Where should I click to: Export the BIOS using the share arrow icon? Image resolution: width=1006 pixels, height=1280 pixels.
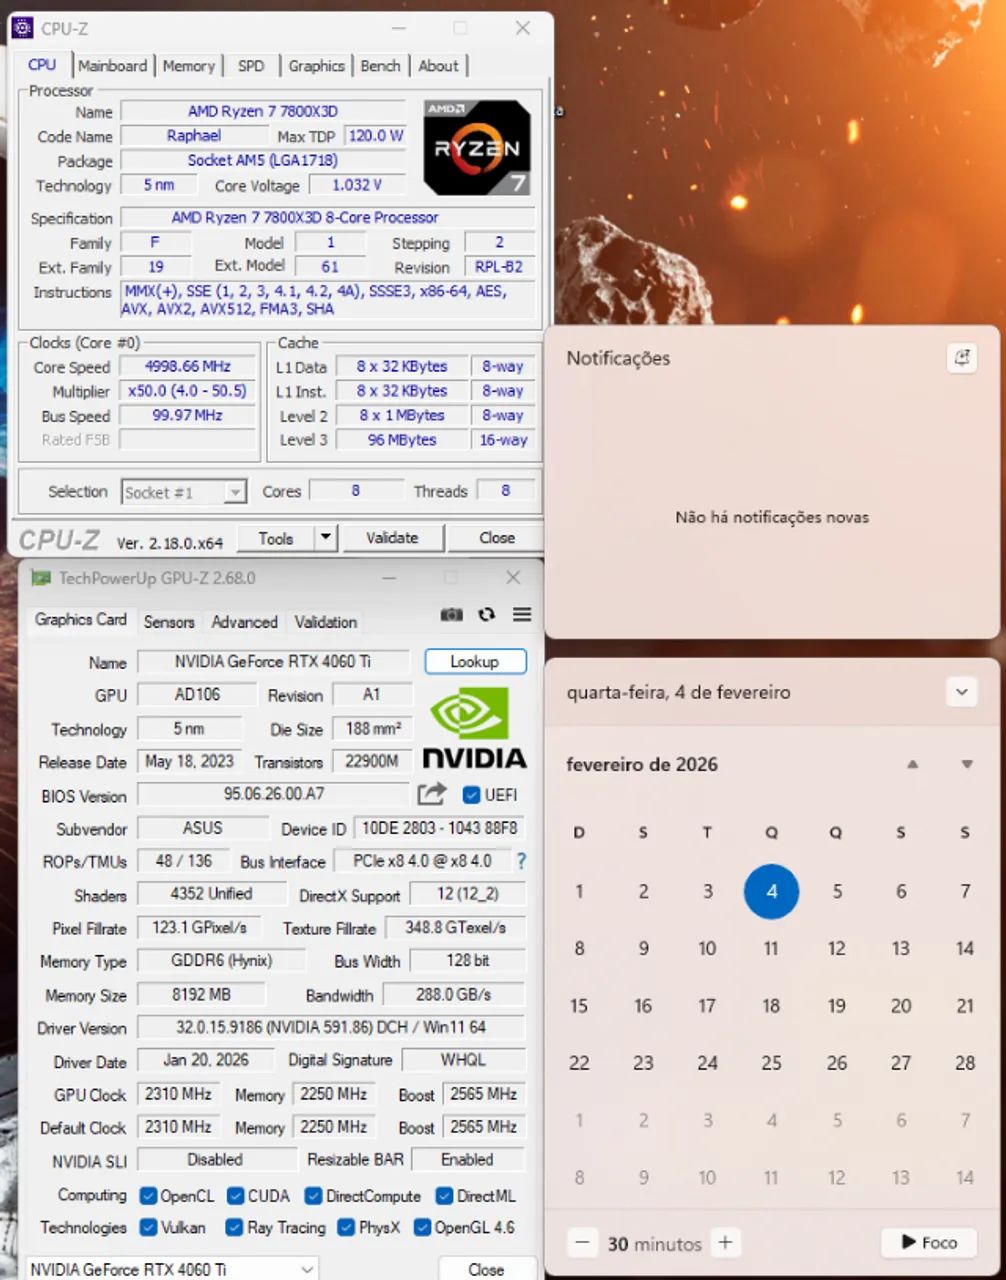[x=431, y=794]
